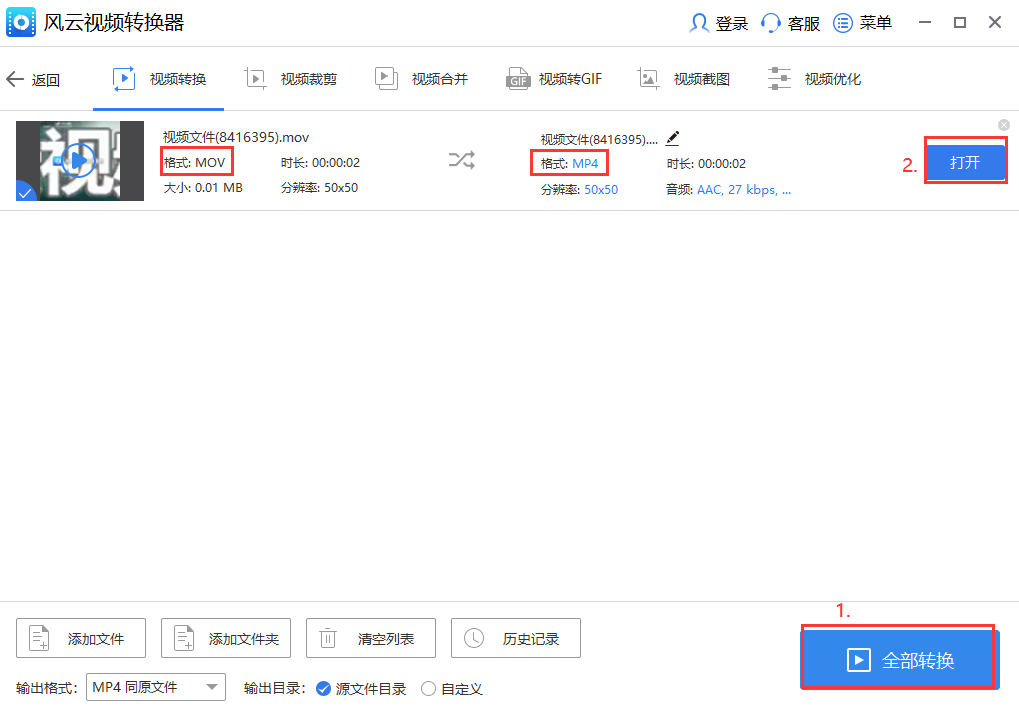Minimize the converter window

coord(925,23)
